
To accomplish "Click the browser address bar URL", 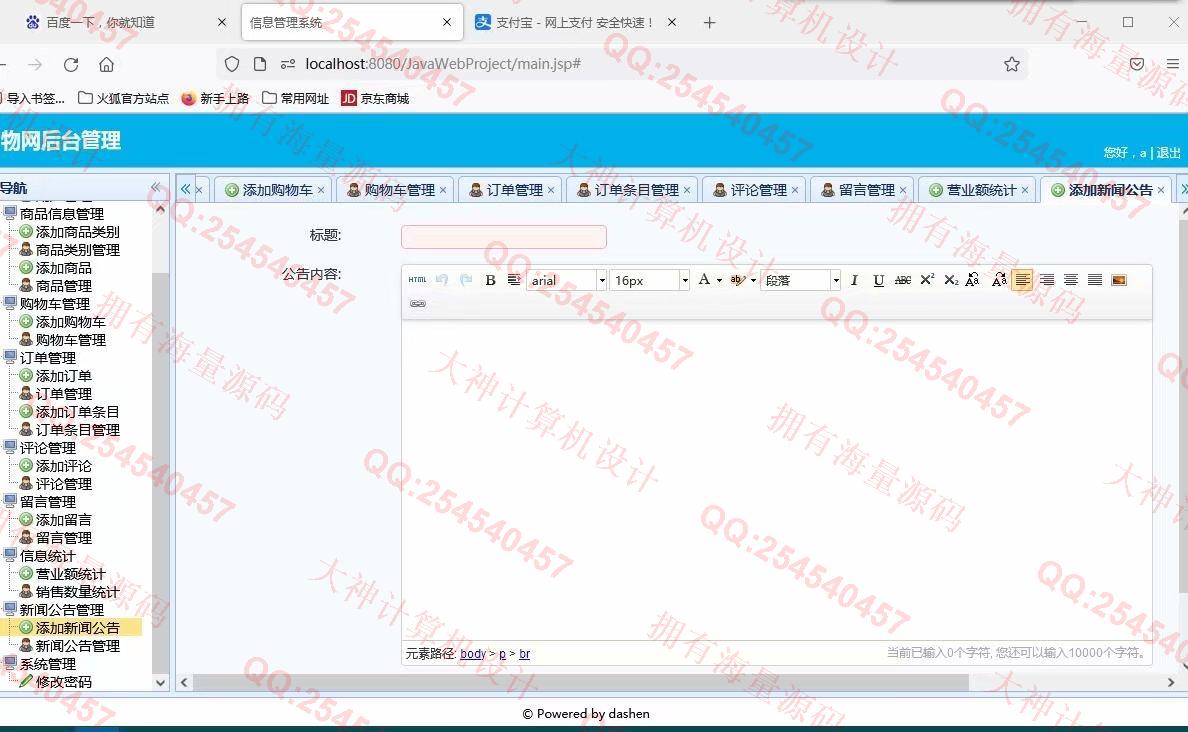I will click(x=442, y=64).
